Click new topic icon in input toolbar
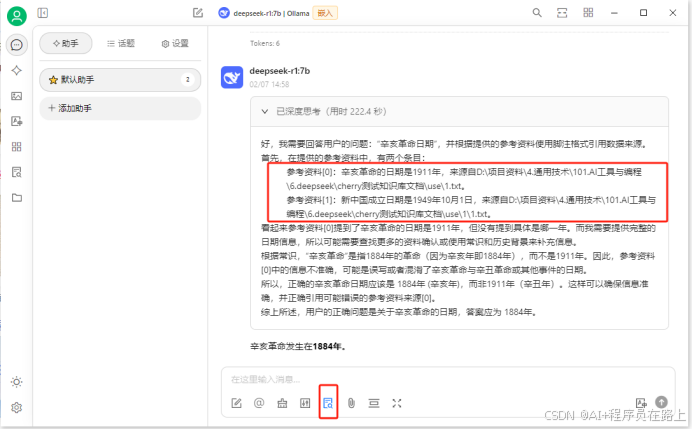The height and width of the screenshot is (429, 692). [x=237, y=403]
